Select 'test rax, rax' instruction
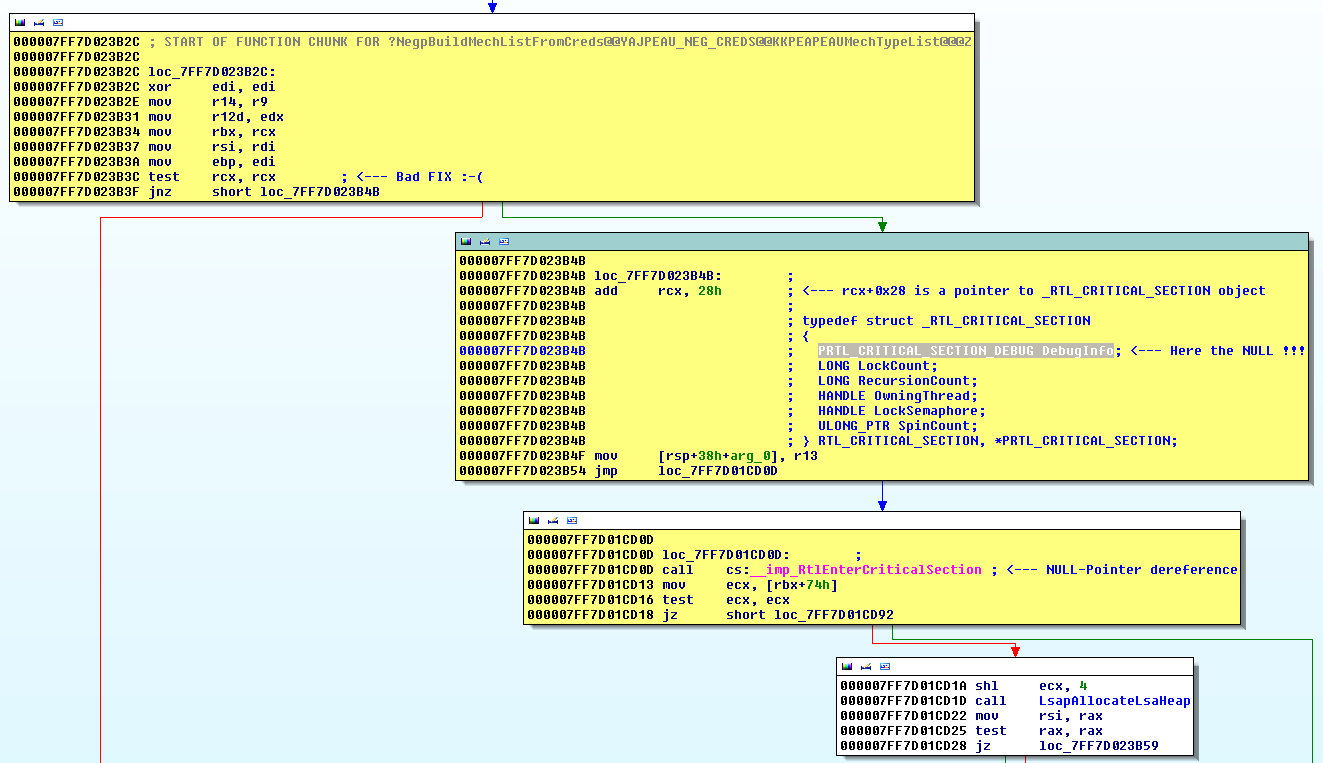1323x763 pixels. coord(1039,731)
